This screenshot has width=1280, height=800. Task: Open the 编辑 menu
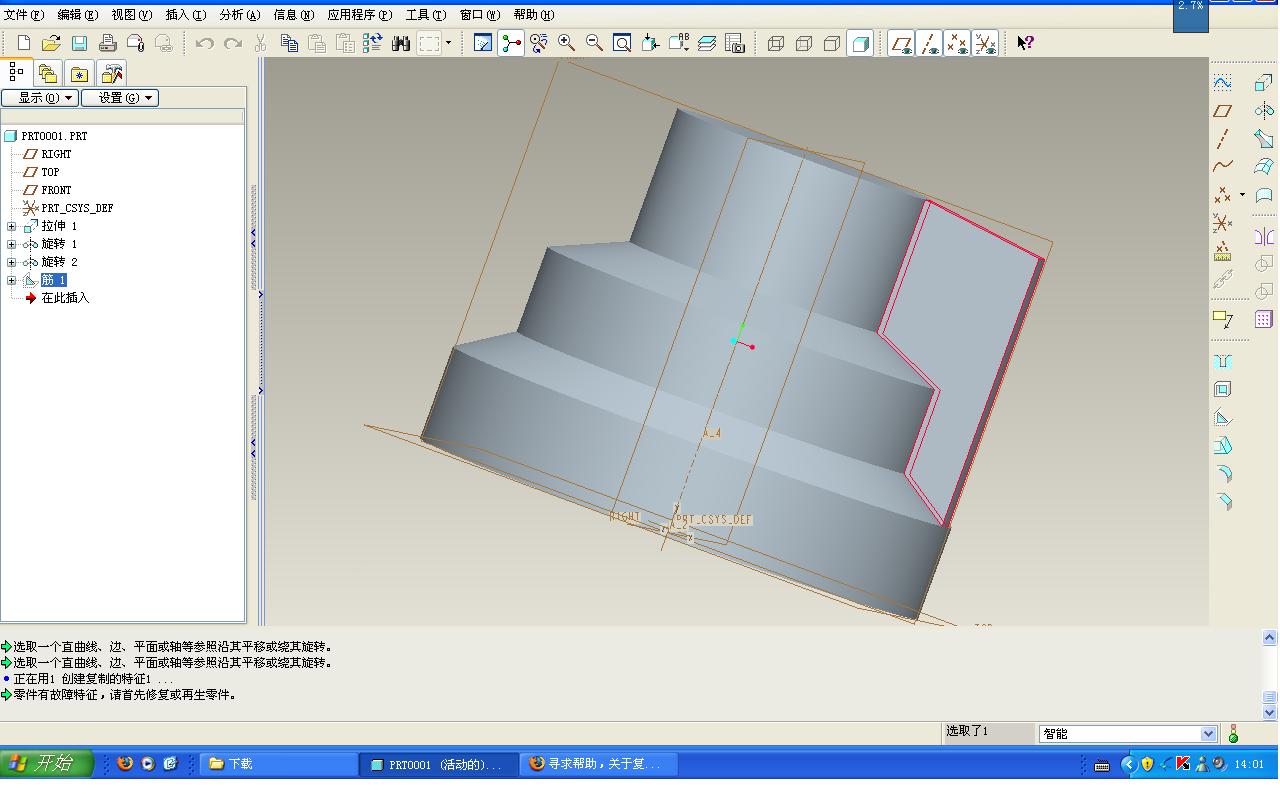[x=78, y=15]
